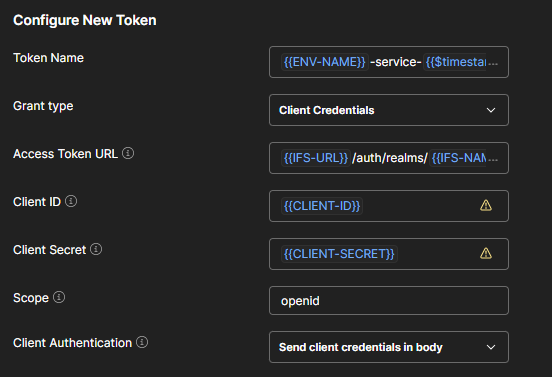Expand the Client Authentication dropdown chevron
The height and width of the screenshot is (377, 552).
pos(491,347)
